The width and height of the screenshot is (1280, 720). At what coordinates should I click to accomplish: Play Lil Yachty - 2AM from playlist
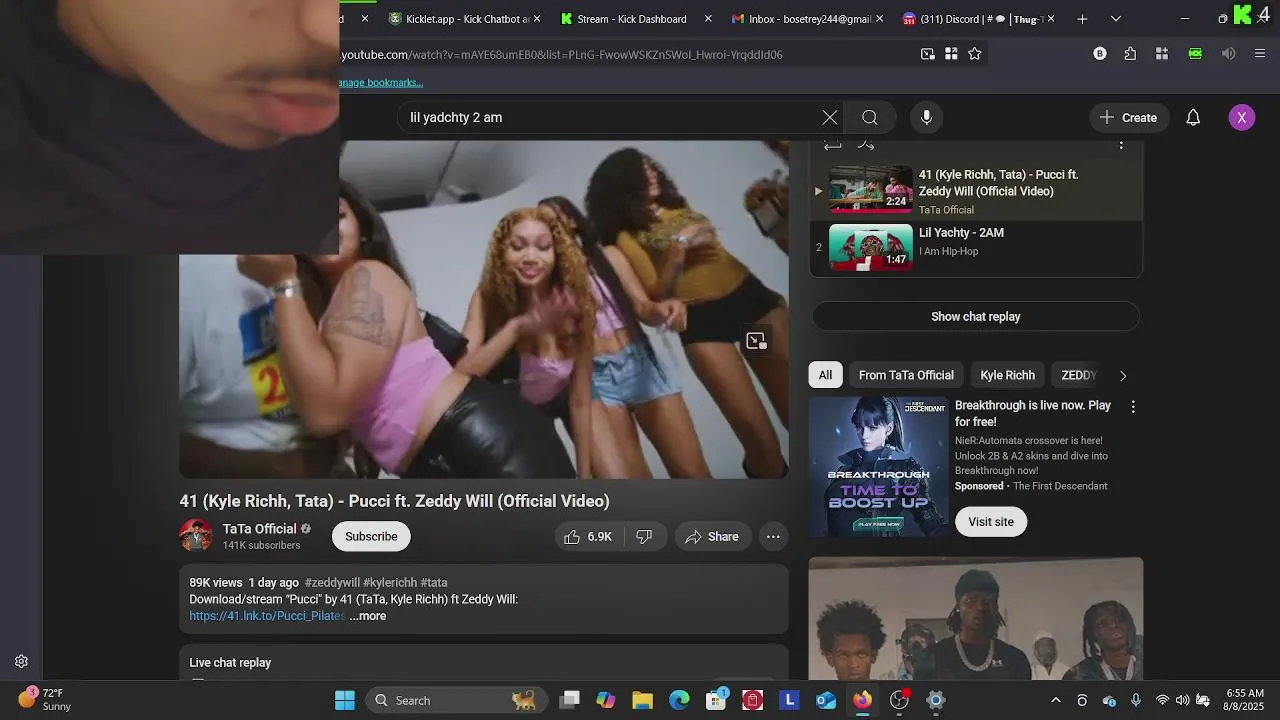[976, 247]
